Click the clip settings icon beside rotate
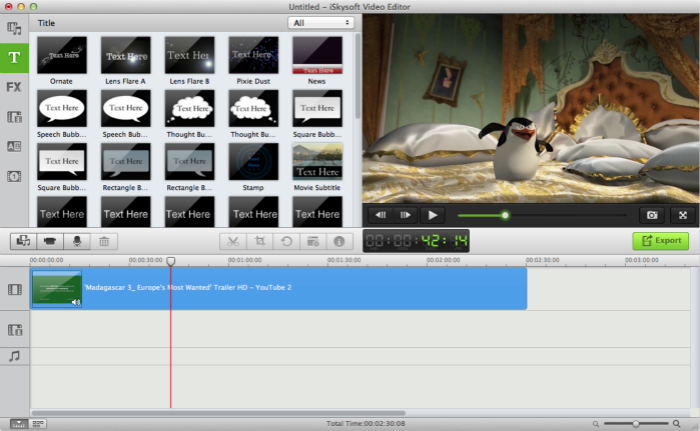Screen dimensions: 700x431 313,241
